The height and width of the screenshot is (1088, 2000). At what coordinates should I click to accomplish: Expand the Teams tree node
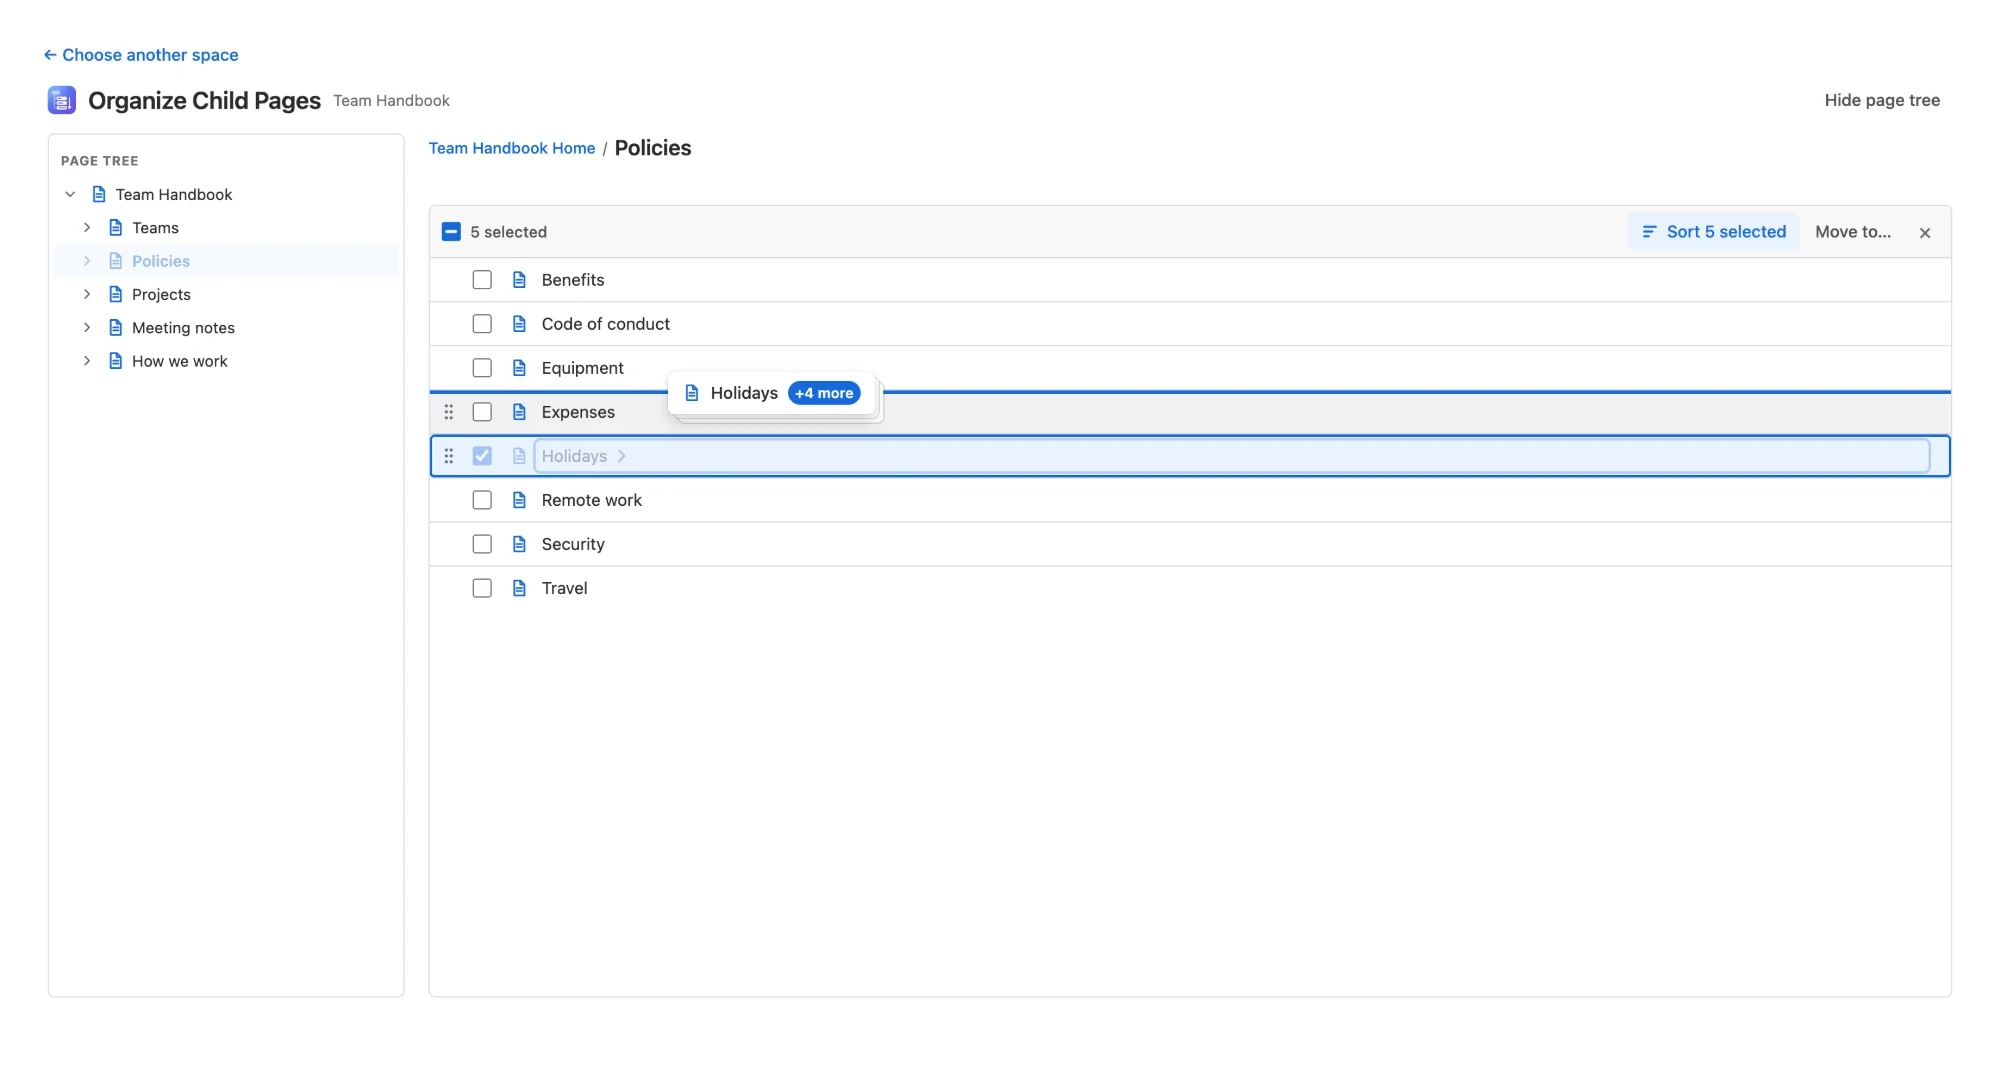87,228
